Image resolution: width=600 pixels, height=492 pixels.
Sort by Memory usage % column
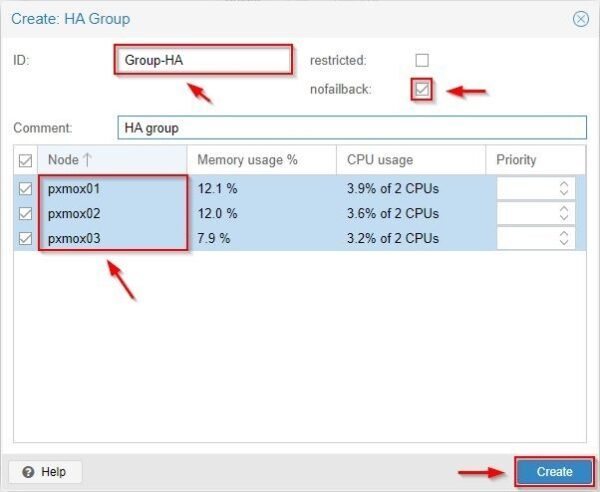pos(260,160)
